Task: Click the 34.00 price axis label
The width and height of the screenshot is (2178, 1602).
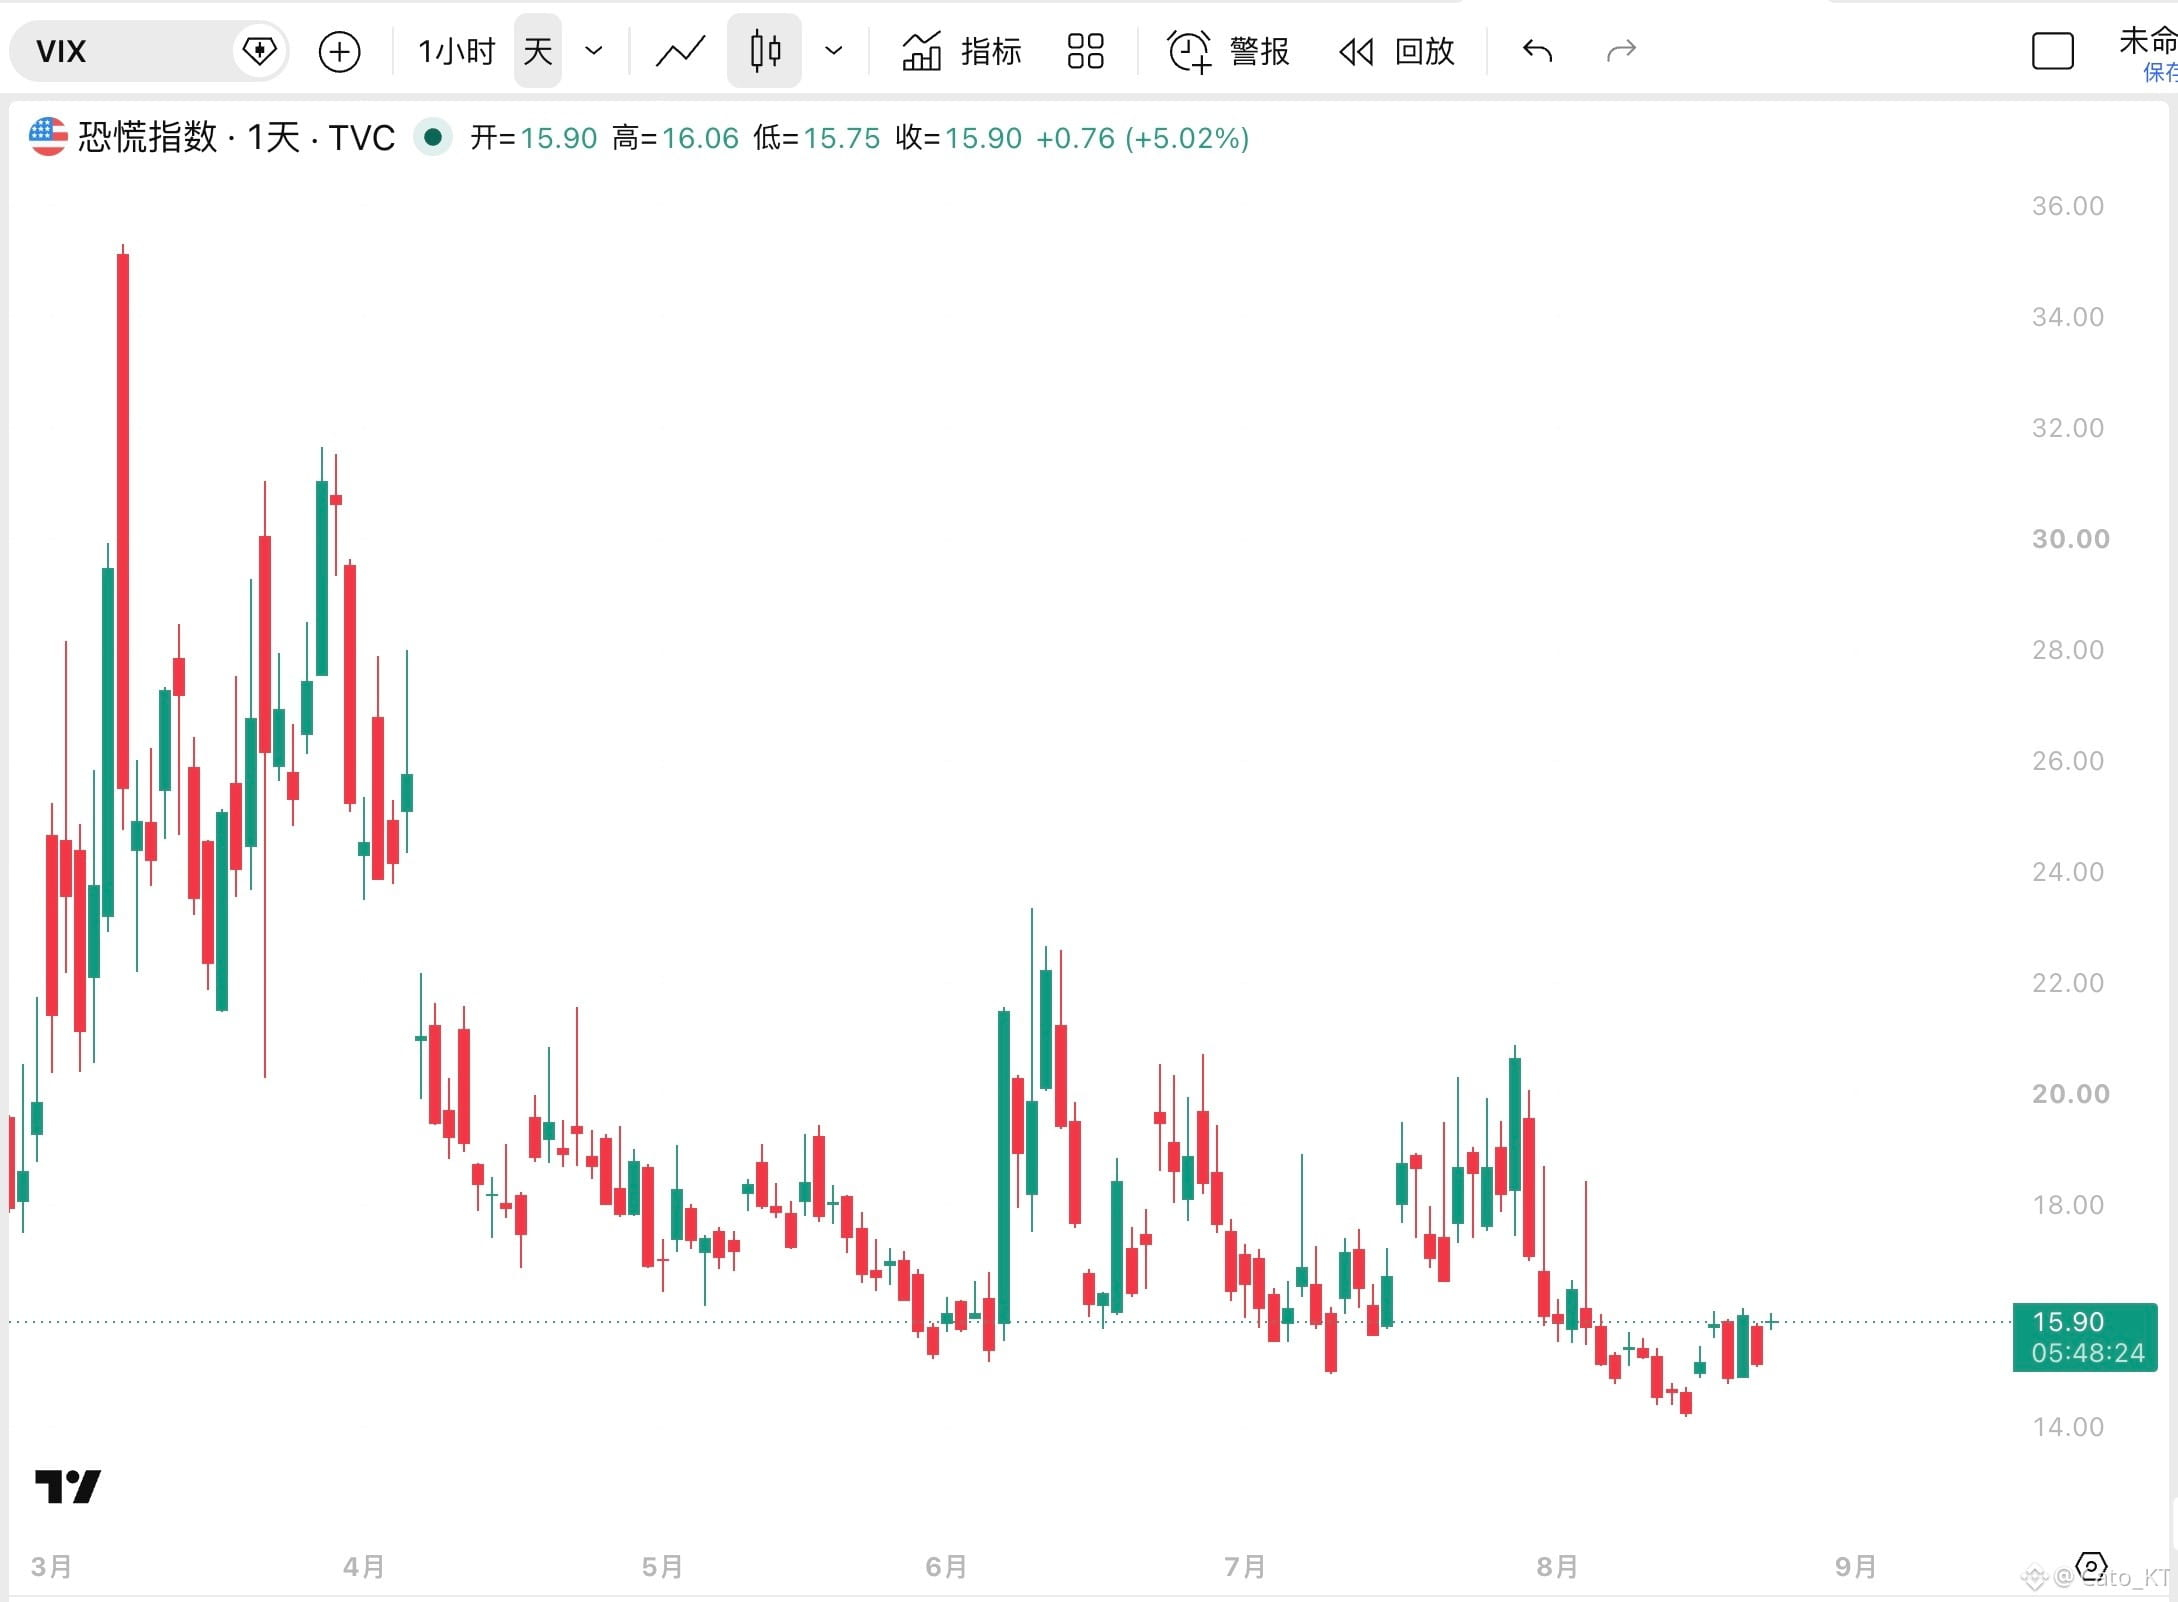Action: point(2068,317)
